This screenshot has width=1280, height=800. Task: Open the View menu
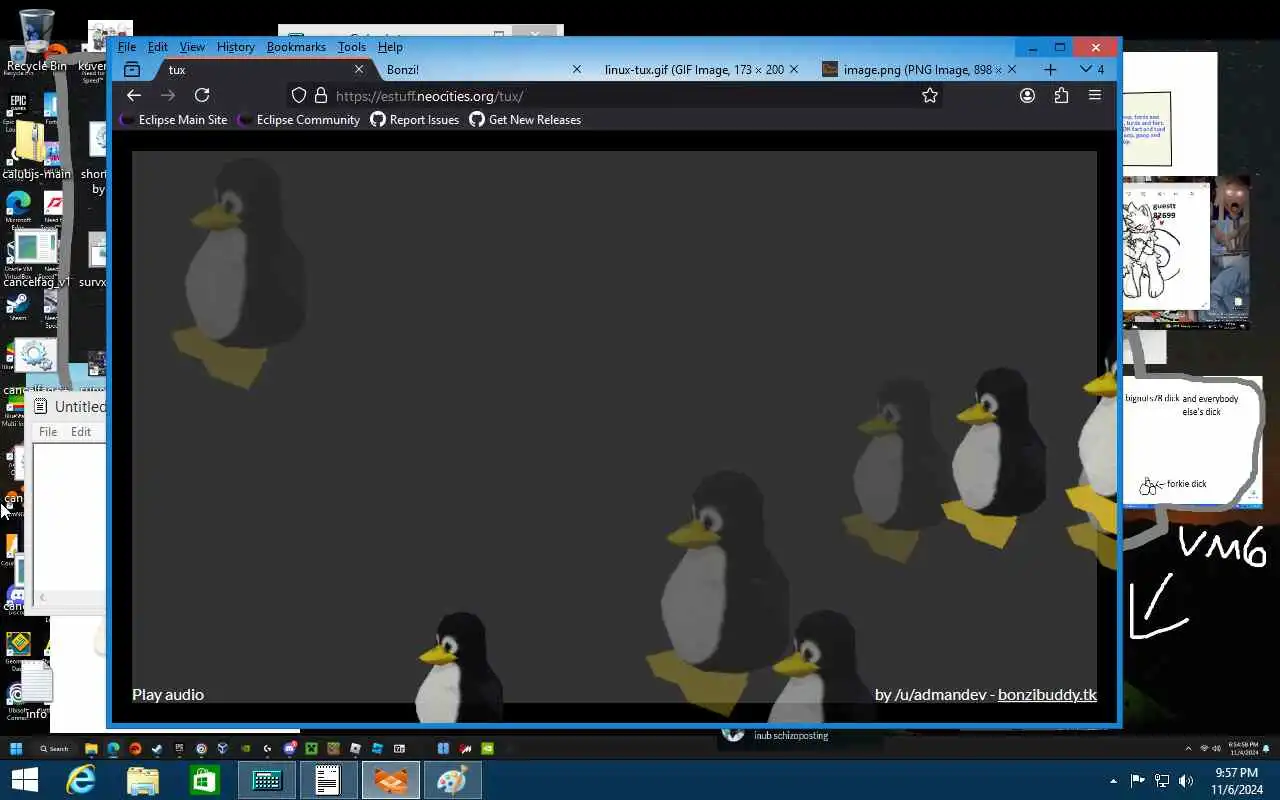pos(192,47)
